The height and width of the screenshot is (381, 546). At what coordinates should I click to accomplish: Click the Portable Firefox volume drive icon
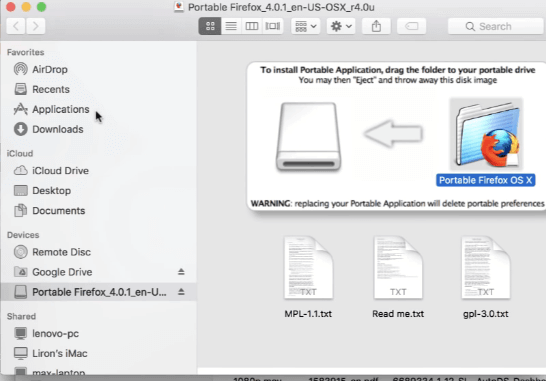tap(21, 292)
